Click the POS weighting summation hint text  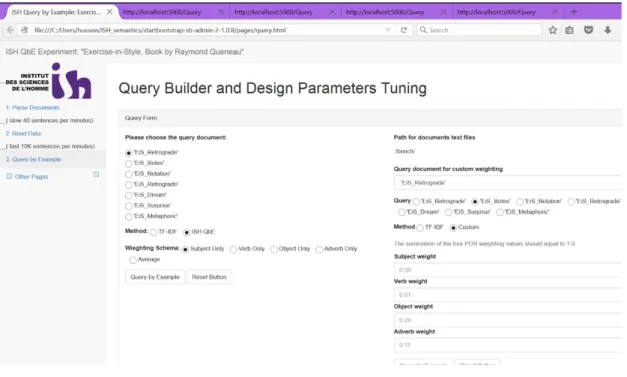[x=484, y=243]
